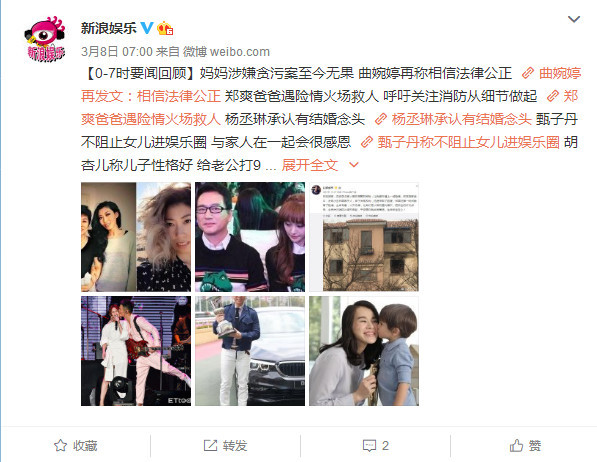Click the gold crown membership badge
This screenshot has width=597, height=462.
[x=165, y=28]
